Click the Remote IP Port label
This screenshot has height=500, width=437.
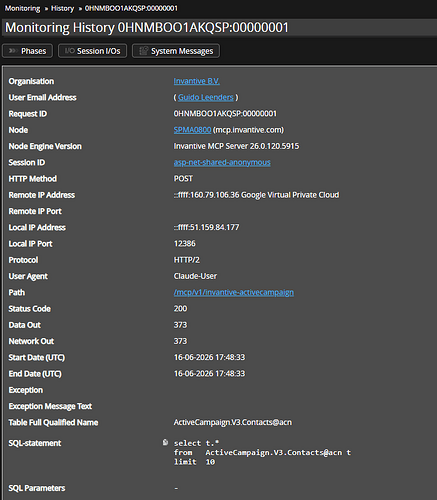click(35, 211)
